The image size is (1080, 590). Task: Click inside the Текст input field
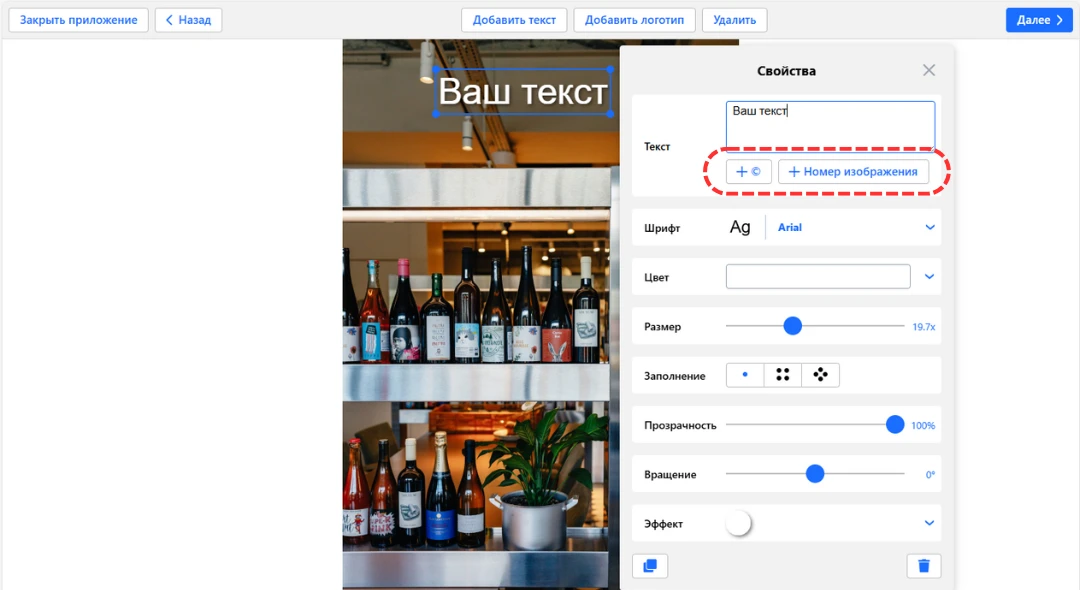click(830, 125)
